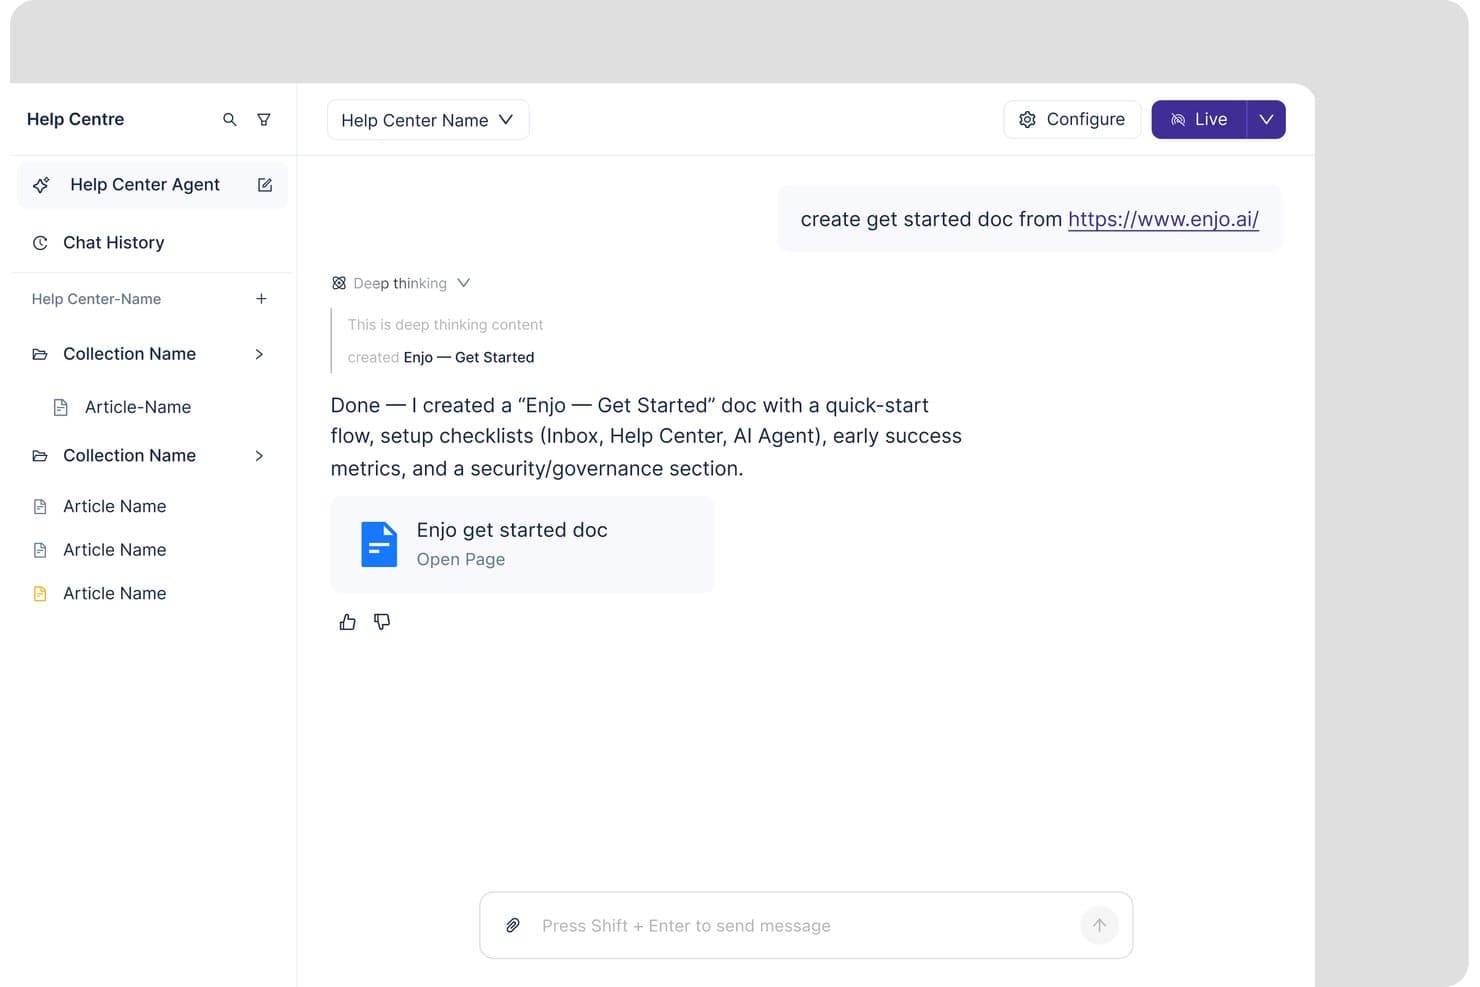This screenshot has width=1480, height=987.
Task: Click the blue Enjo doc file icon
Action: pyautogui.click(x=379, y=545)
